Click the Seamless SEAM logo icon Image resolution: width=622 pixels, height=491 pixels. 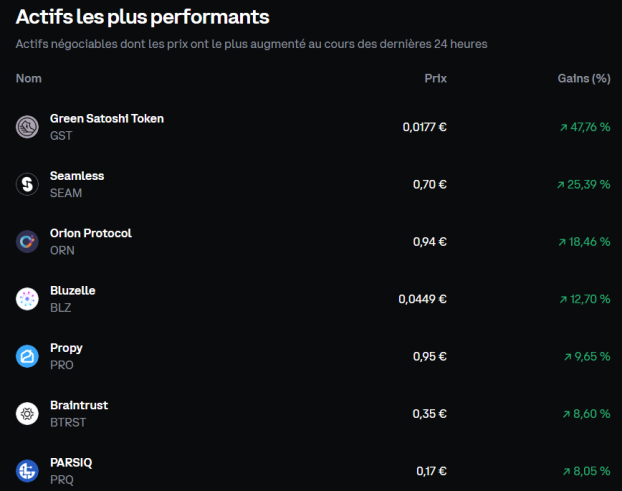pos(27,184)
